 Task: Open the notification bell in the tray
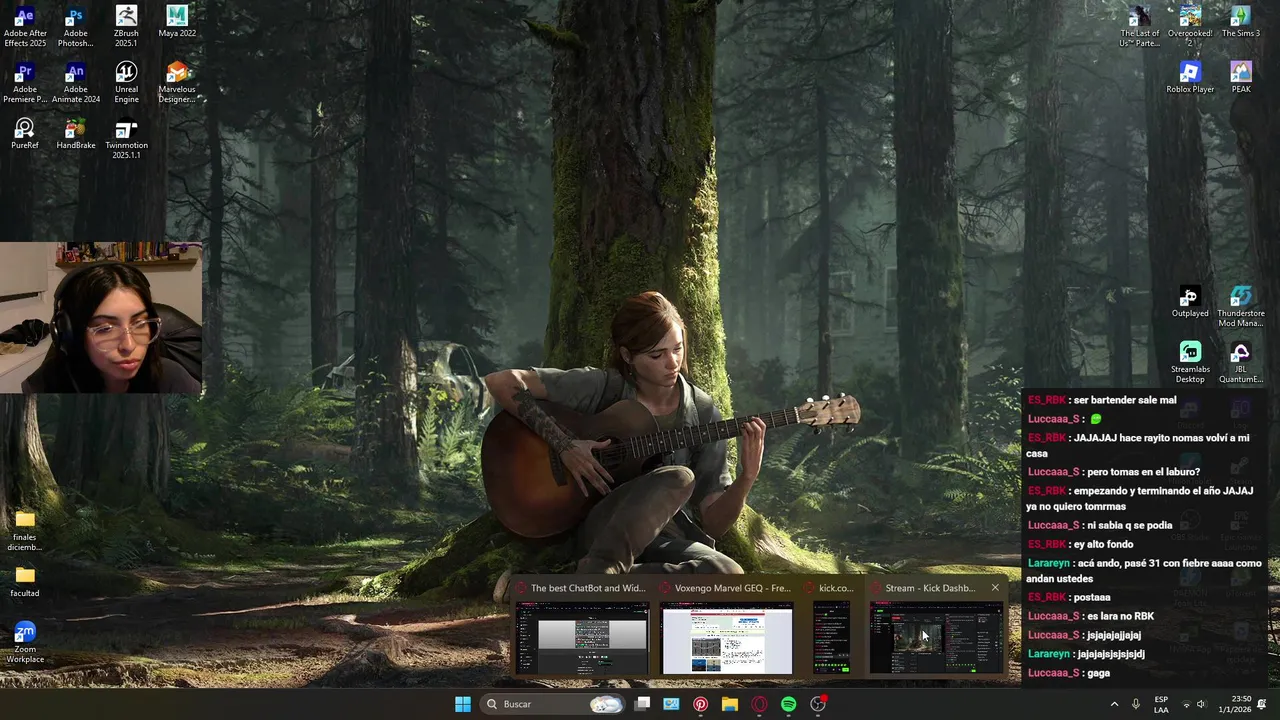pyautogui.click(x=1262, y=704)
